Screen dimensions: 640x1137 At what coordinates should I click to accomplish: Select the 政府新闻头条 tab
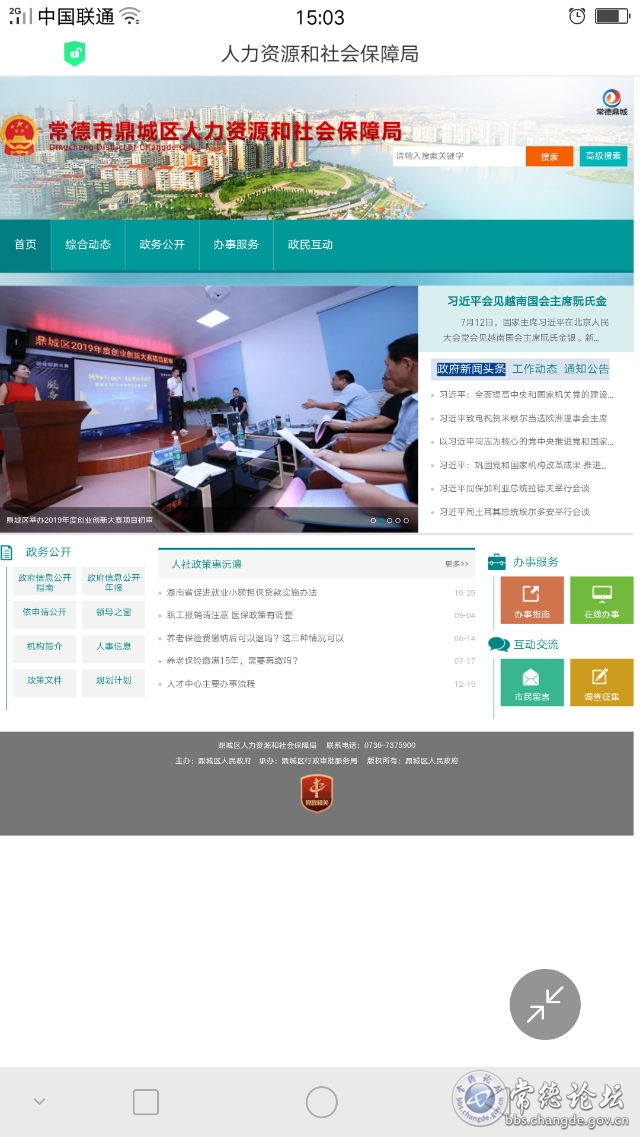click(471, 369)
